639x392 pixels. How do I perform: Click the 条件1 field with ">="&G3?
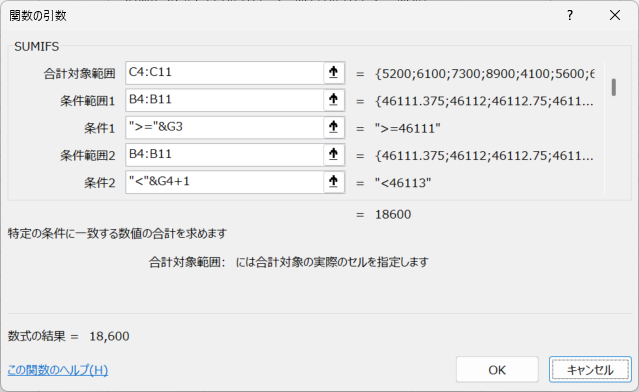pyautogui.click(x=225, y=128)
